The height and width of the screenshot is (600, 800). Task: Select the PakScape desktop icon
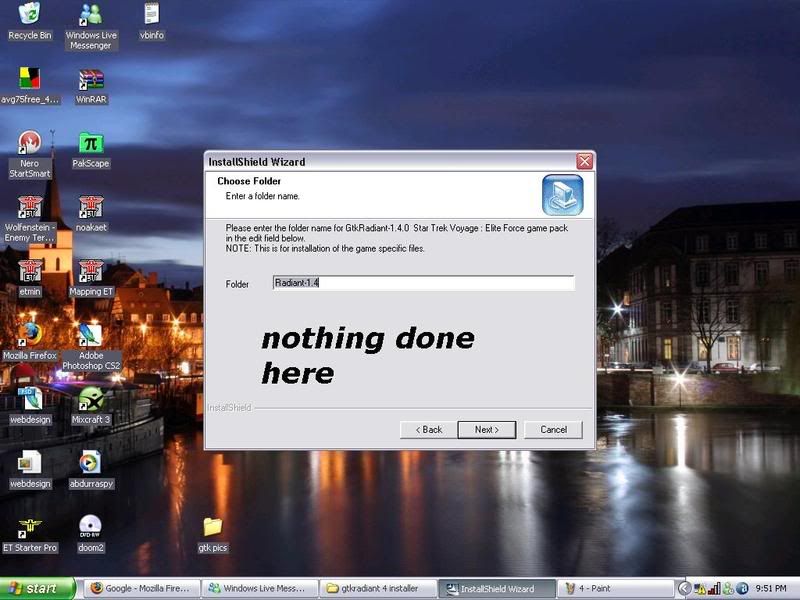click(x=91, y=144)
